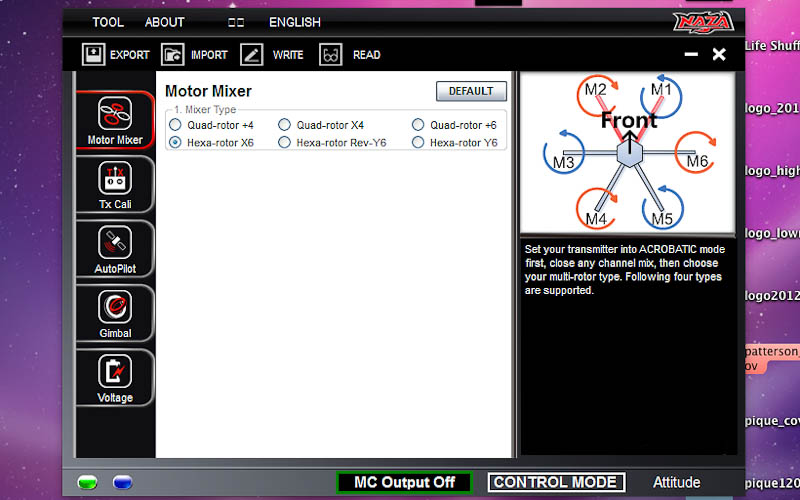The width and height of the screenshot is (800, 500).
Task: Click the MC Output Off status box
Action: tap(404, 483)
